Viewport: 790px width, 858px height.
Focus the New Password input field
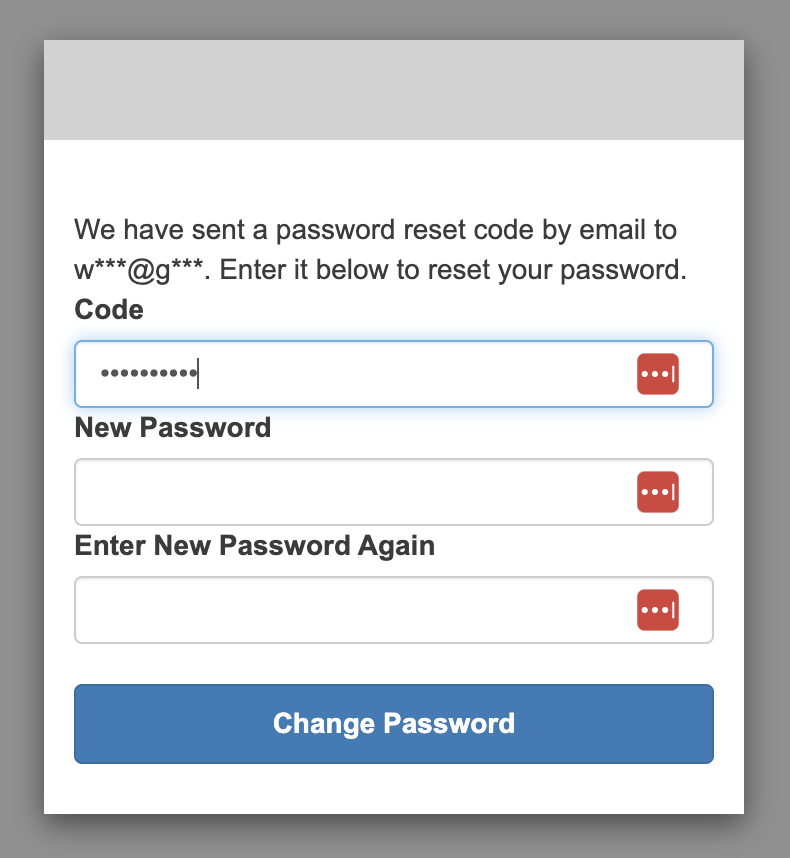pyautogui.click(x=394, y=492)
